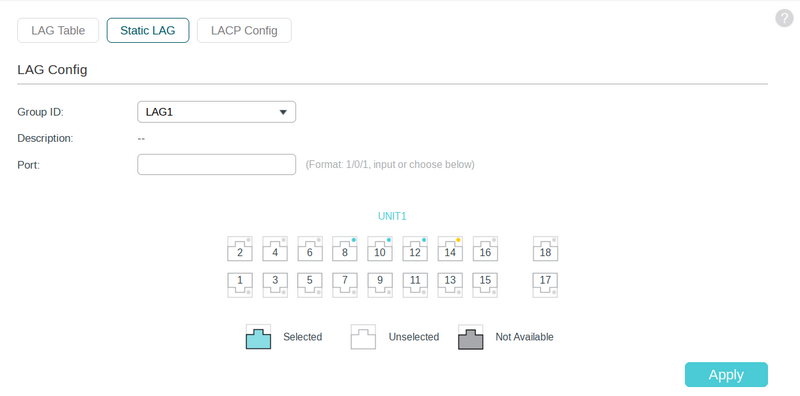Select port 8 in UNIT1
This screenshot has width=800, height=396.
point(345,249)
